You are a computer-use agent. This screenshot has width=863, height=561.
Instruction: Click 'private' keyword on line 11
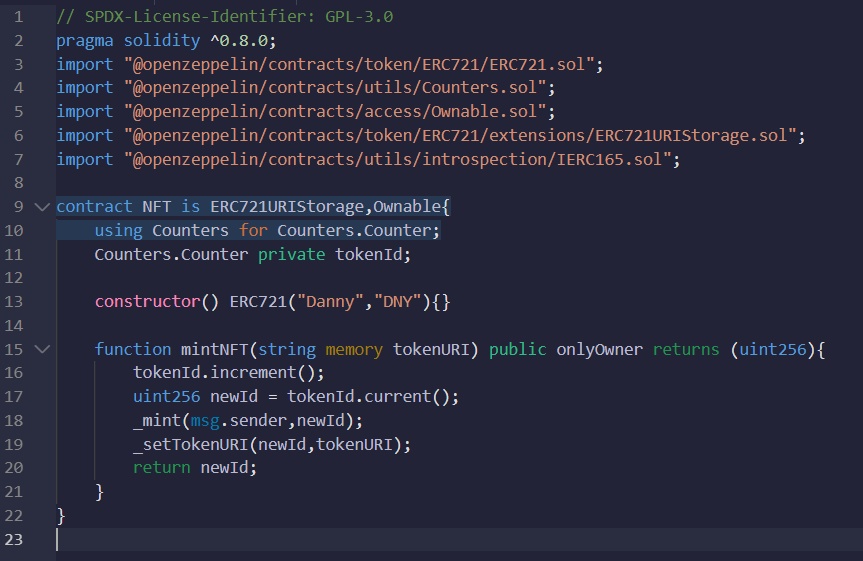coord(292,254)
